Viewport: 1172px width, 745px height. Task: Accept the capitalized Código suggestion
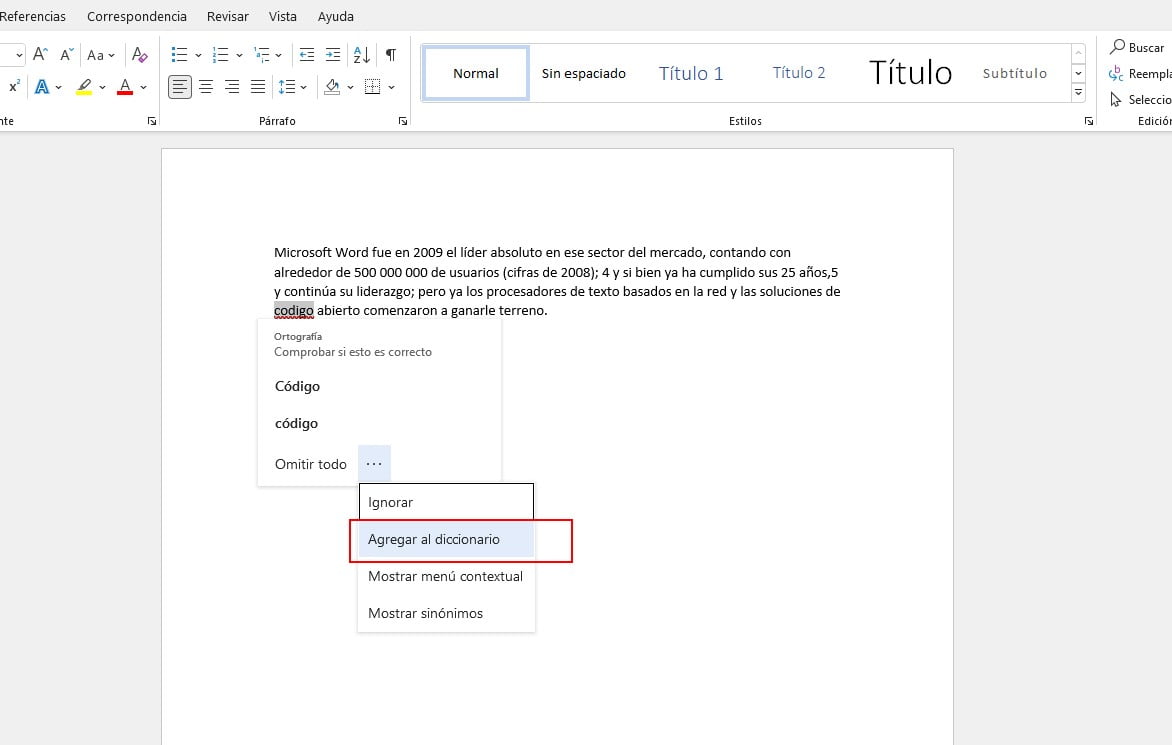tap(297, 386)
